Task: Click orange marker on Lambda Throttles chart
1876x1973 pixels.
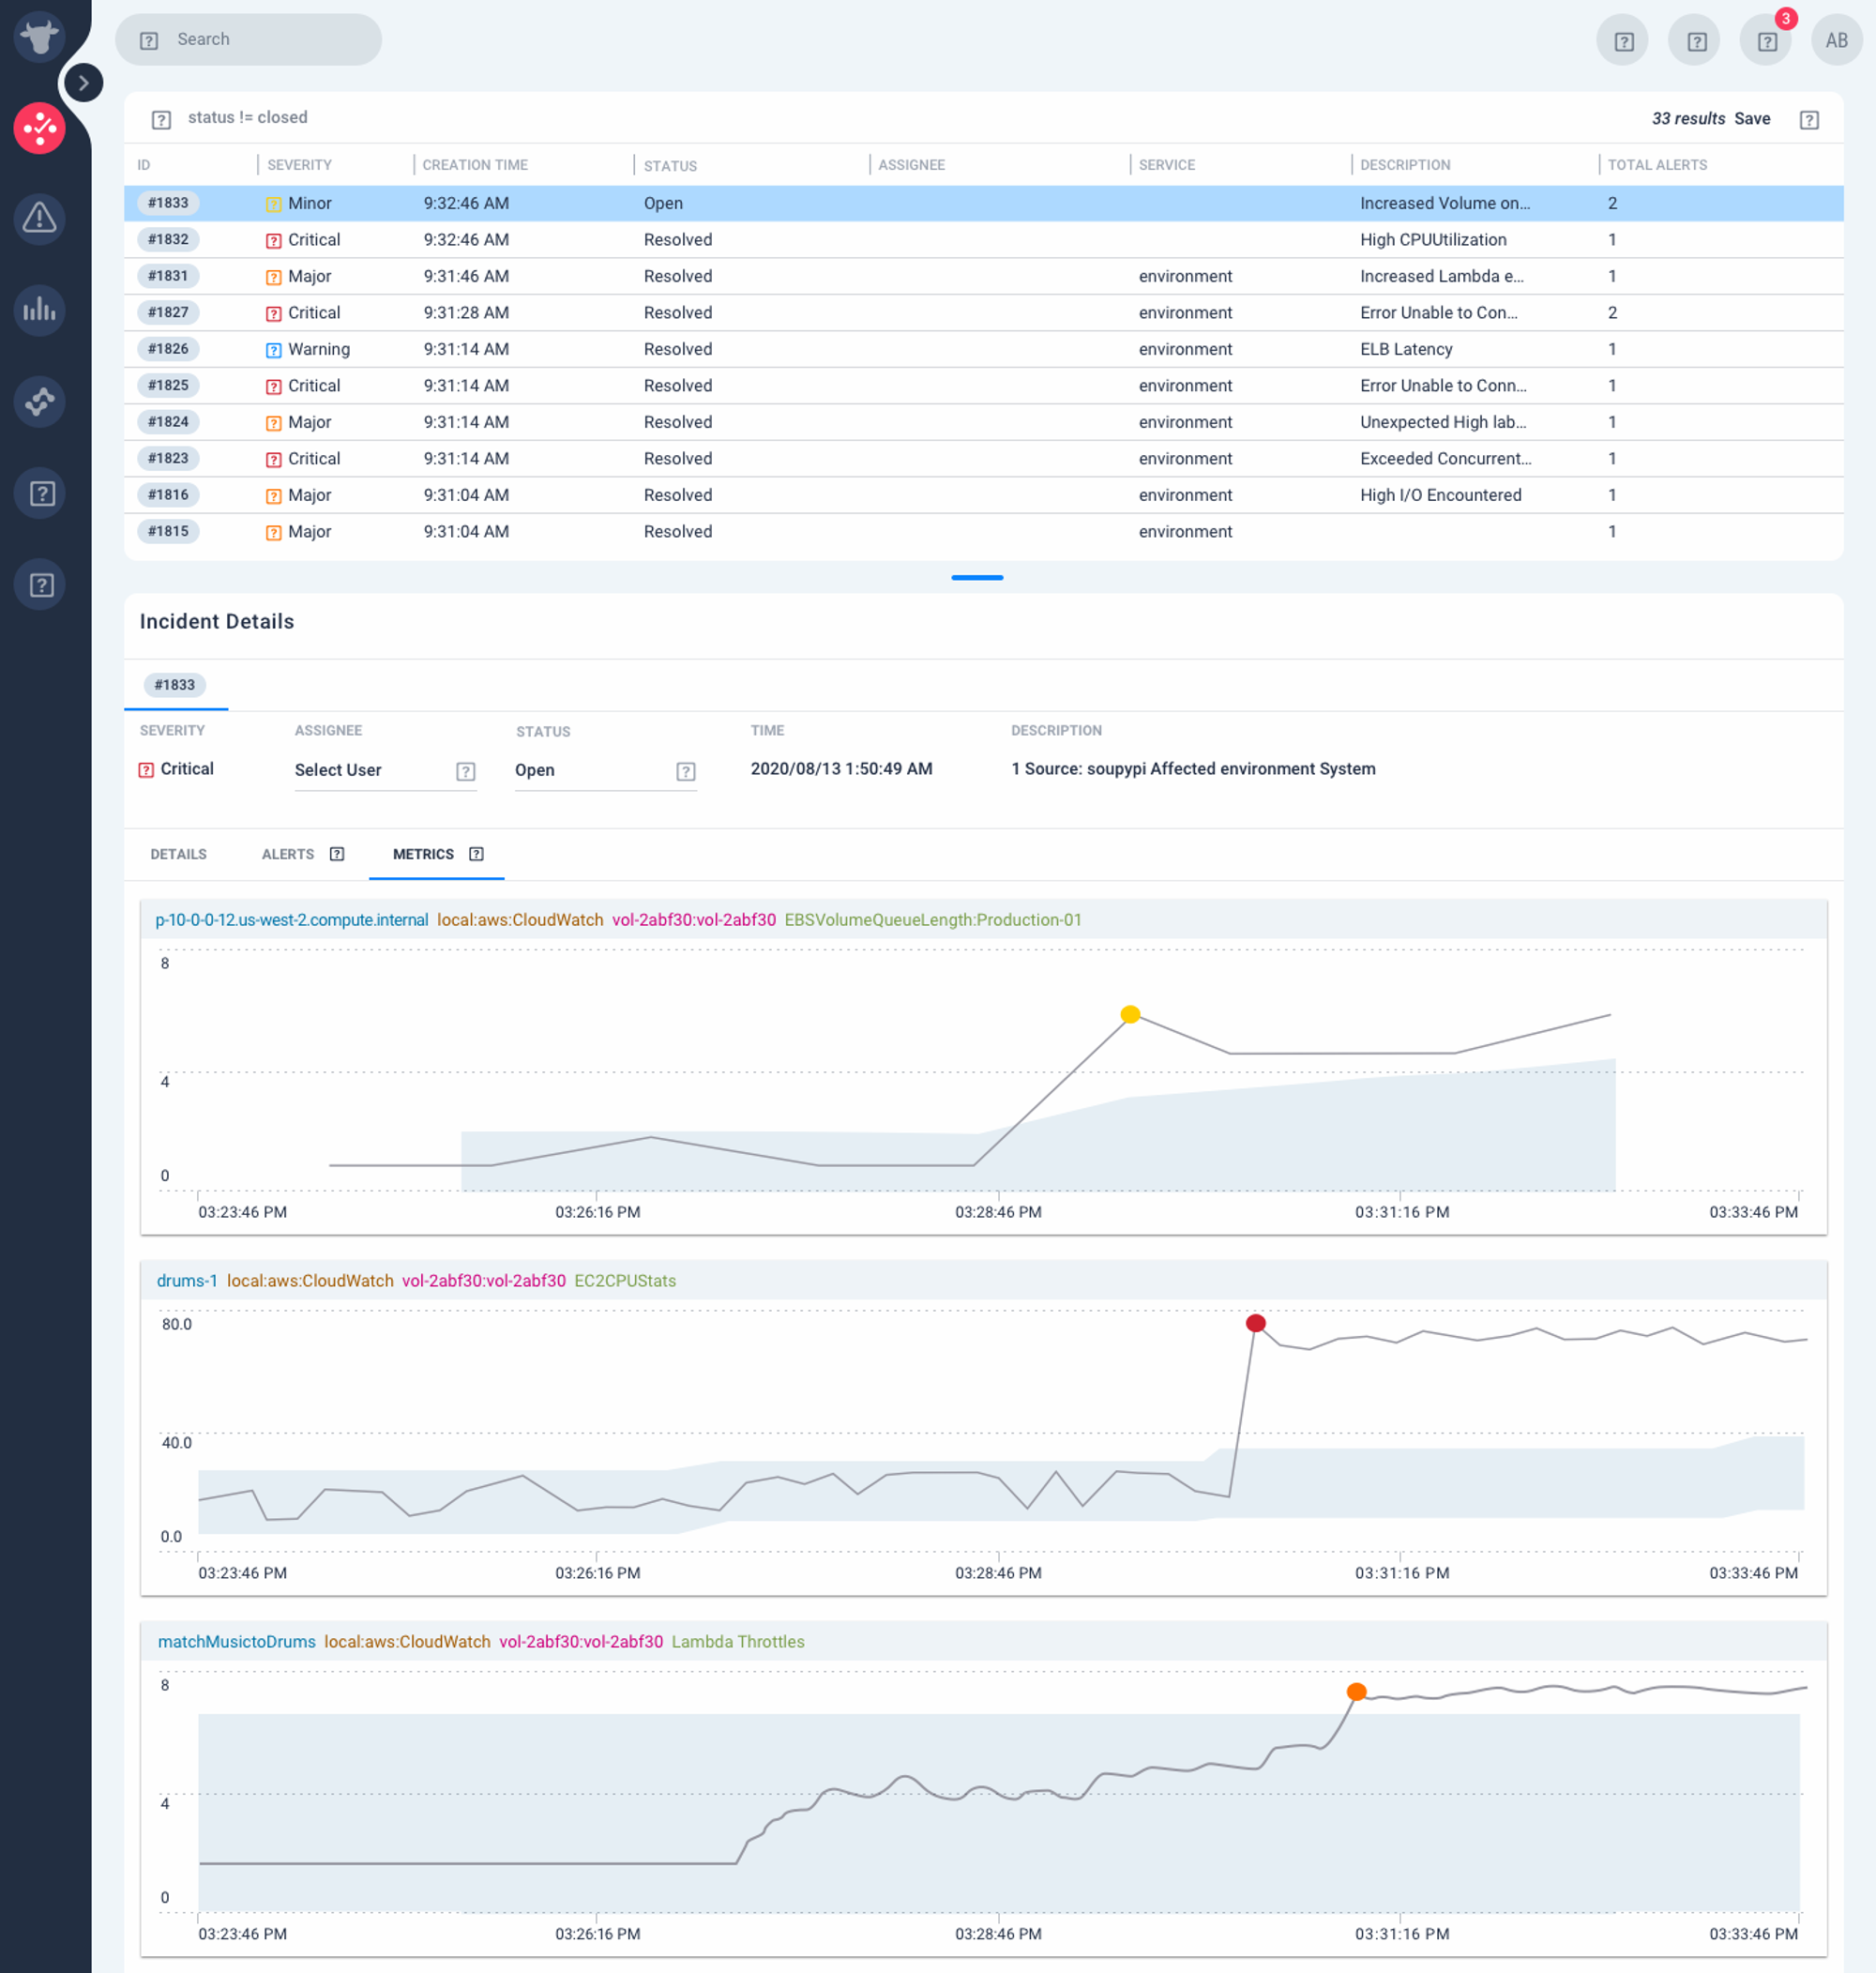Action: pyautogui.click(x=1356, y=1692)
